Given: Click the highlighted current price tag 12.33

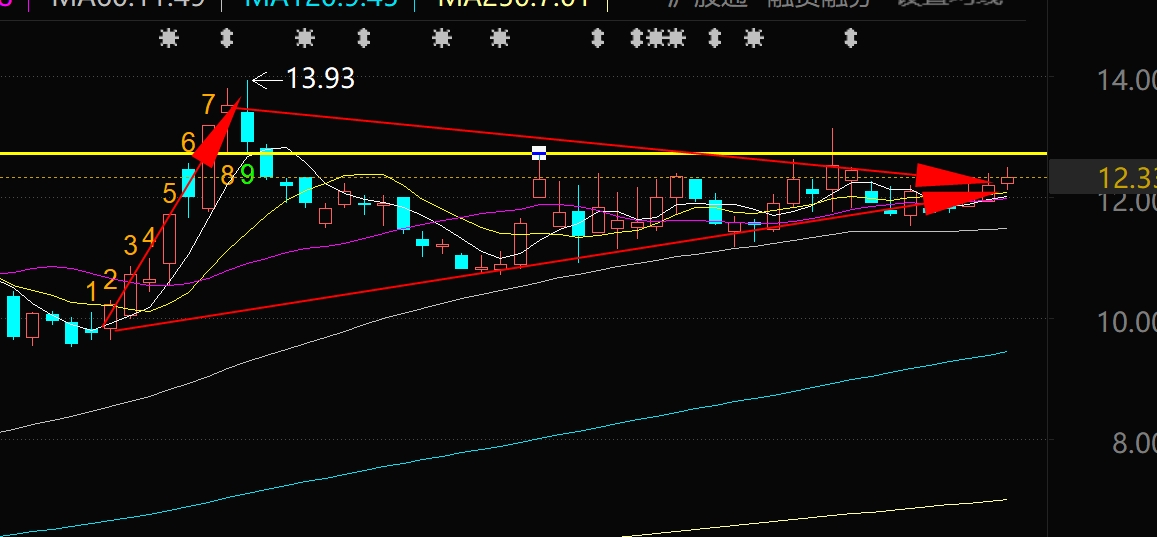Looking at the screenshot, I should coord(1102,177).
